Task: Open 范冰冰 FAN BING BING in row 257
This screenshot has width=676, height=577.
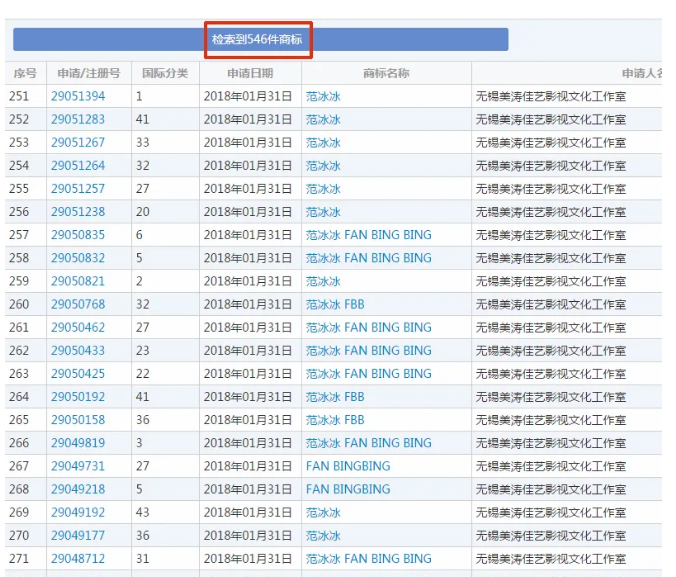Action: [368, 235]
